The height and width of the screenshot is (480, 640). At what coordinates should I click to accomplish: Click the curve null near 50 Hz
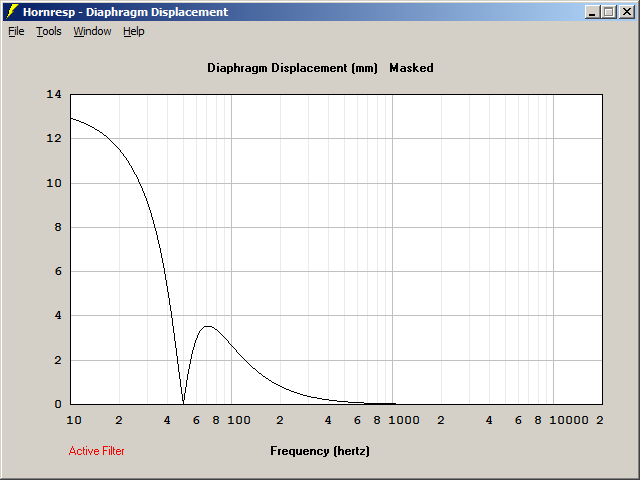pyautogui.click(x=183, y=402)
